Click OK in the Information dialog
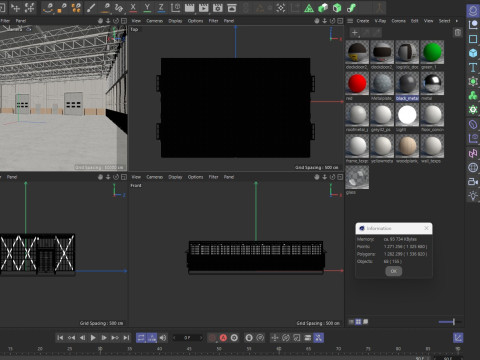480x360 pixels. click(394, 271)
